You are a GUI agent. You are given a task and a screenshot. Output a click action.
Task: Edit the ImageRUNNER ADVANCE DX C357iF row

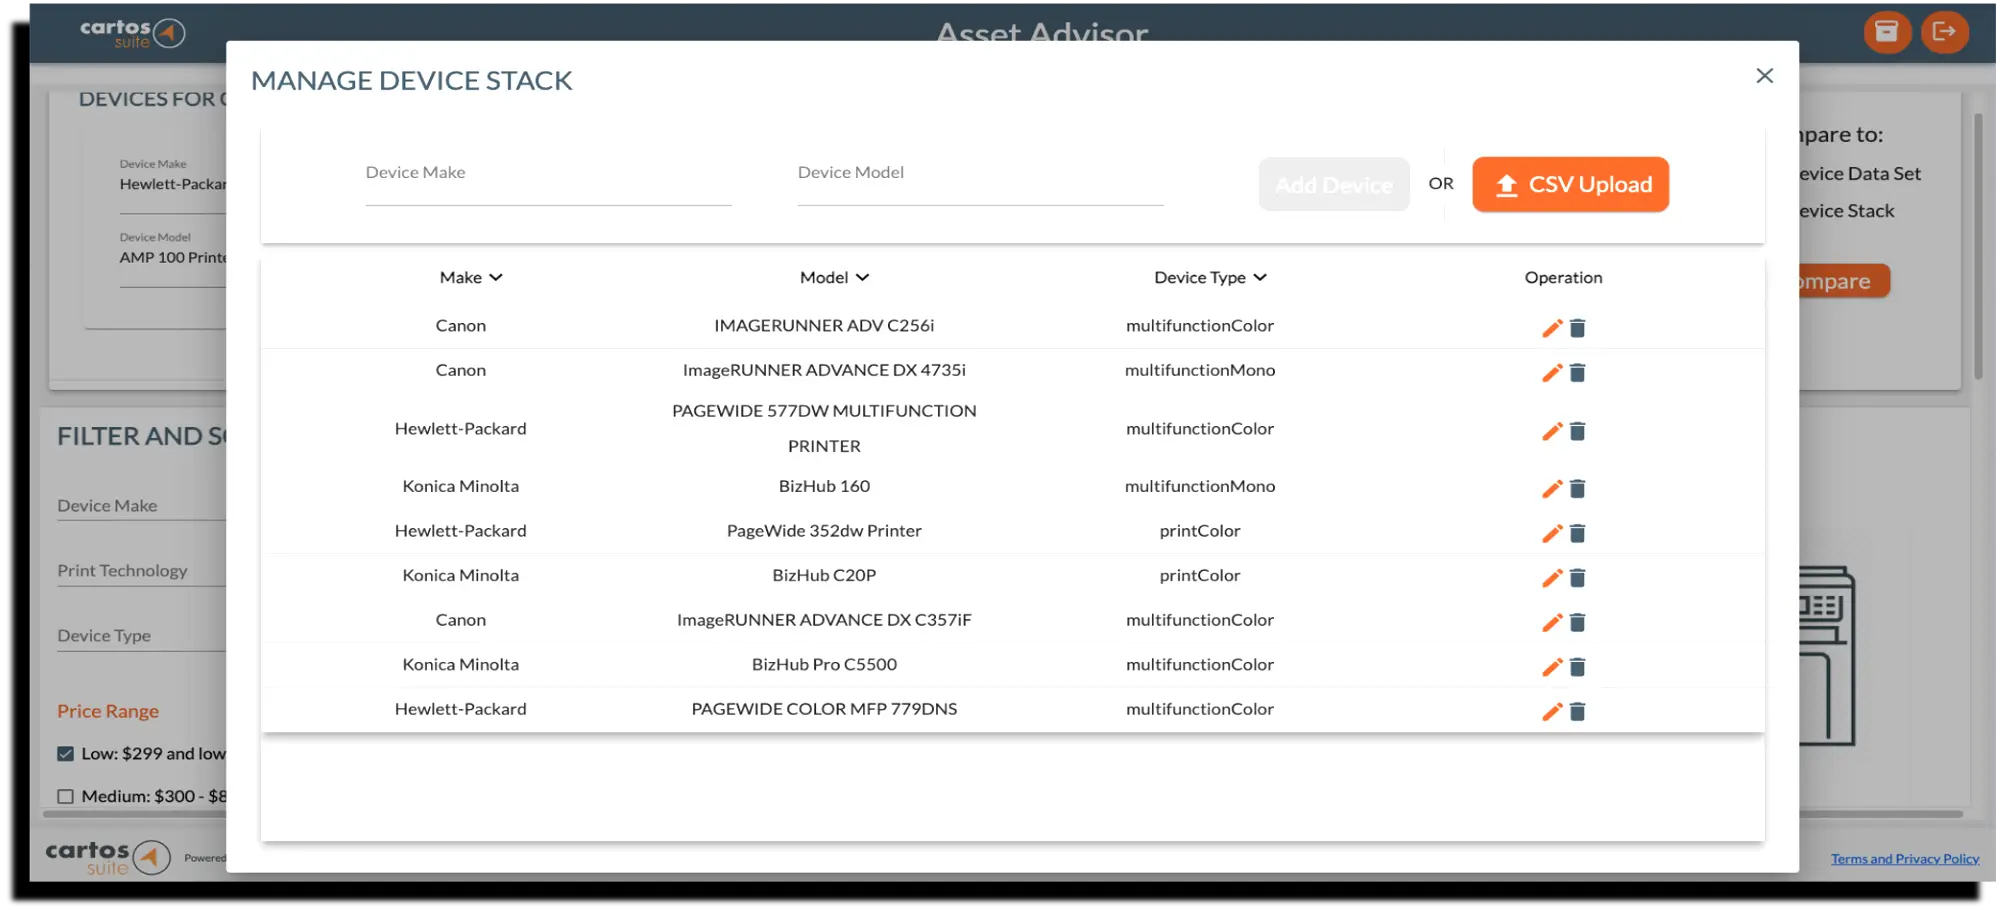pyautogui.click(x=1551, y=622)
